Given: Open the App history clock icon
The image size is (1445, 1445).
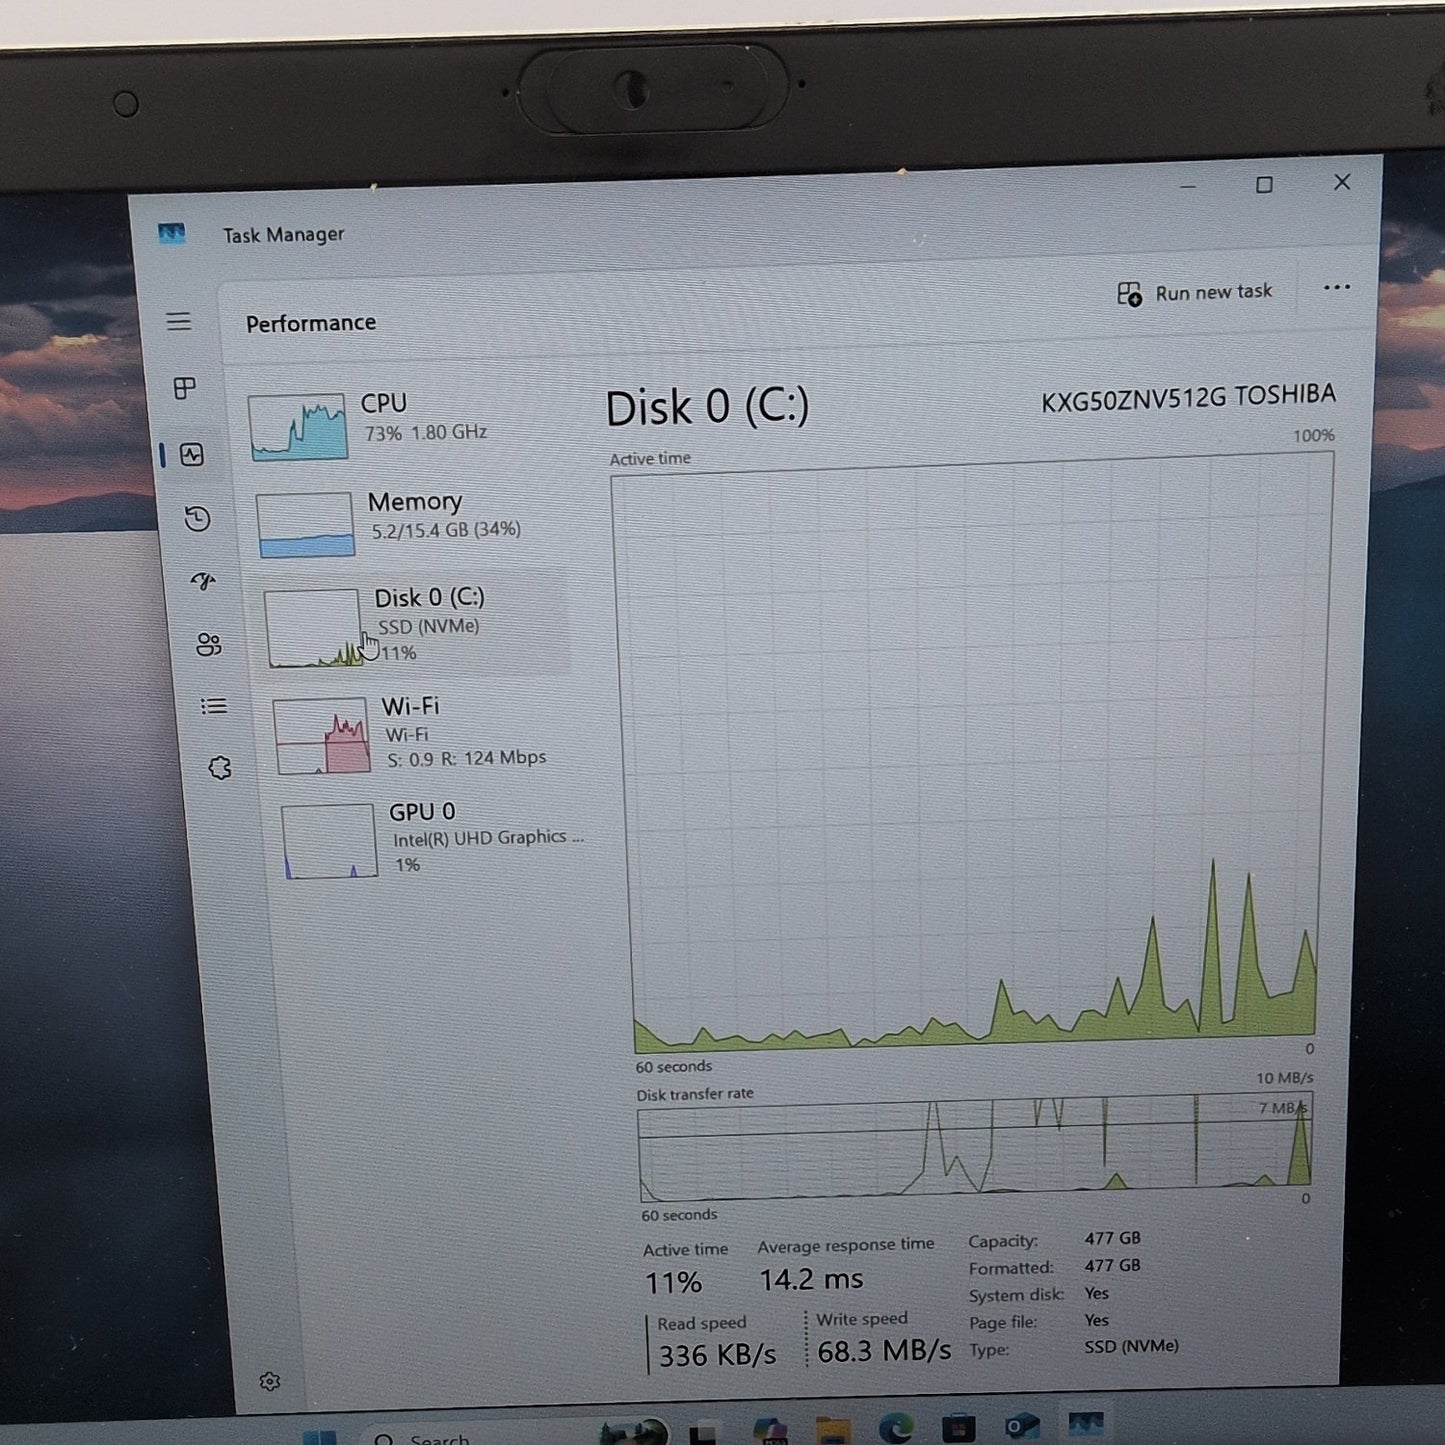Looking at the screenshot, I should pyautogui.click(x=197, y=518).
